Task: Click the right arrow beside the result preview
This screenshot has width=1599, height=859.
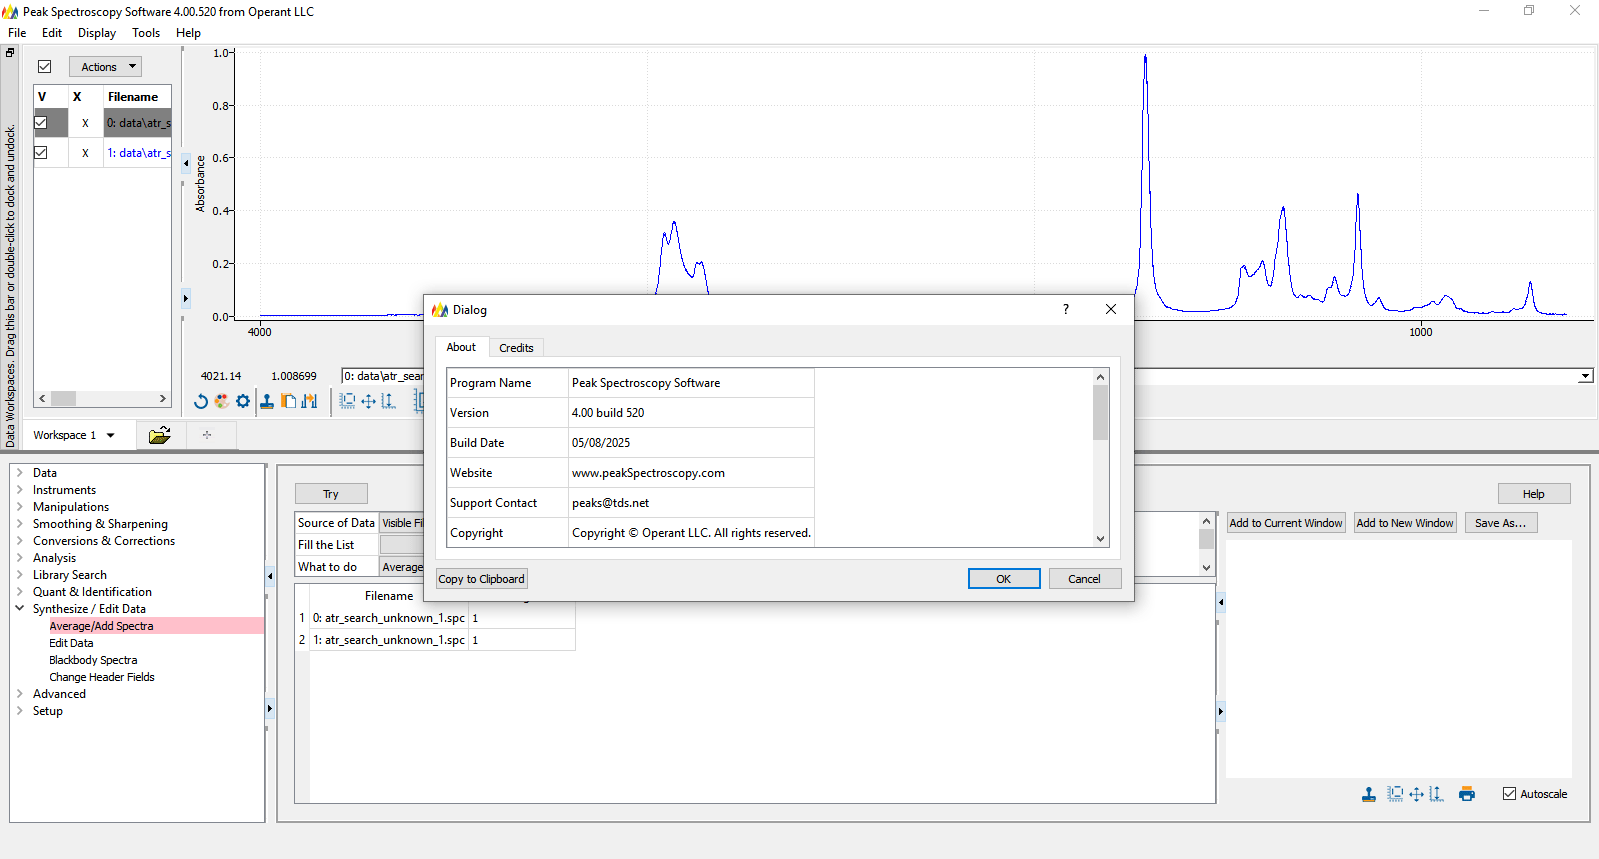Action: [1221, 712]
